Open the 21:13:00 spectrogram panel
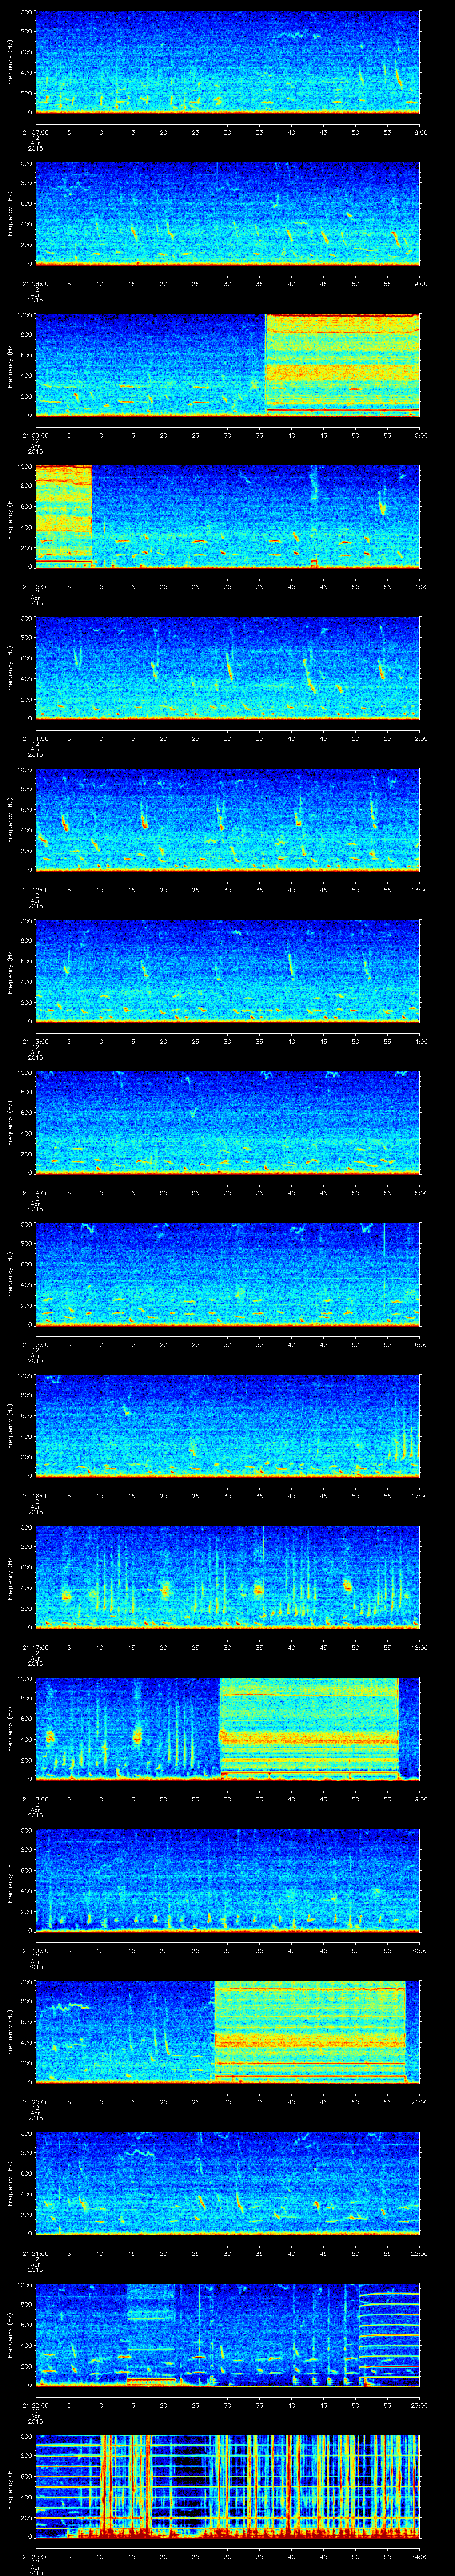Image resolution: width=455 pixels, height=2576 pixels. click(227, 970)
